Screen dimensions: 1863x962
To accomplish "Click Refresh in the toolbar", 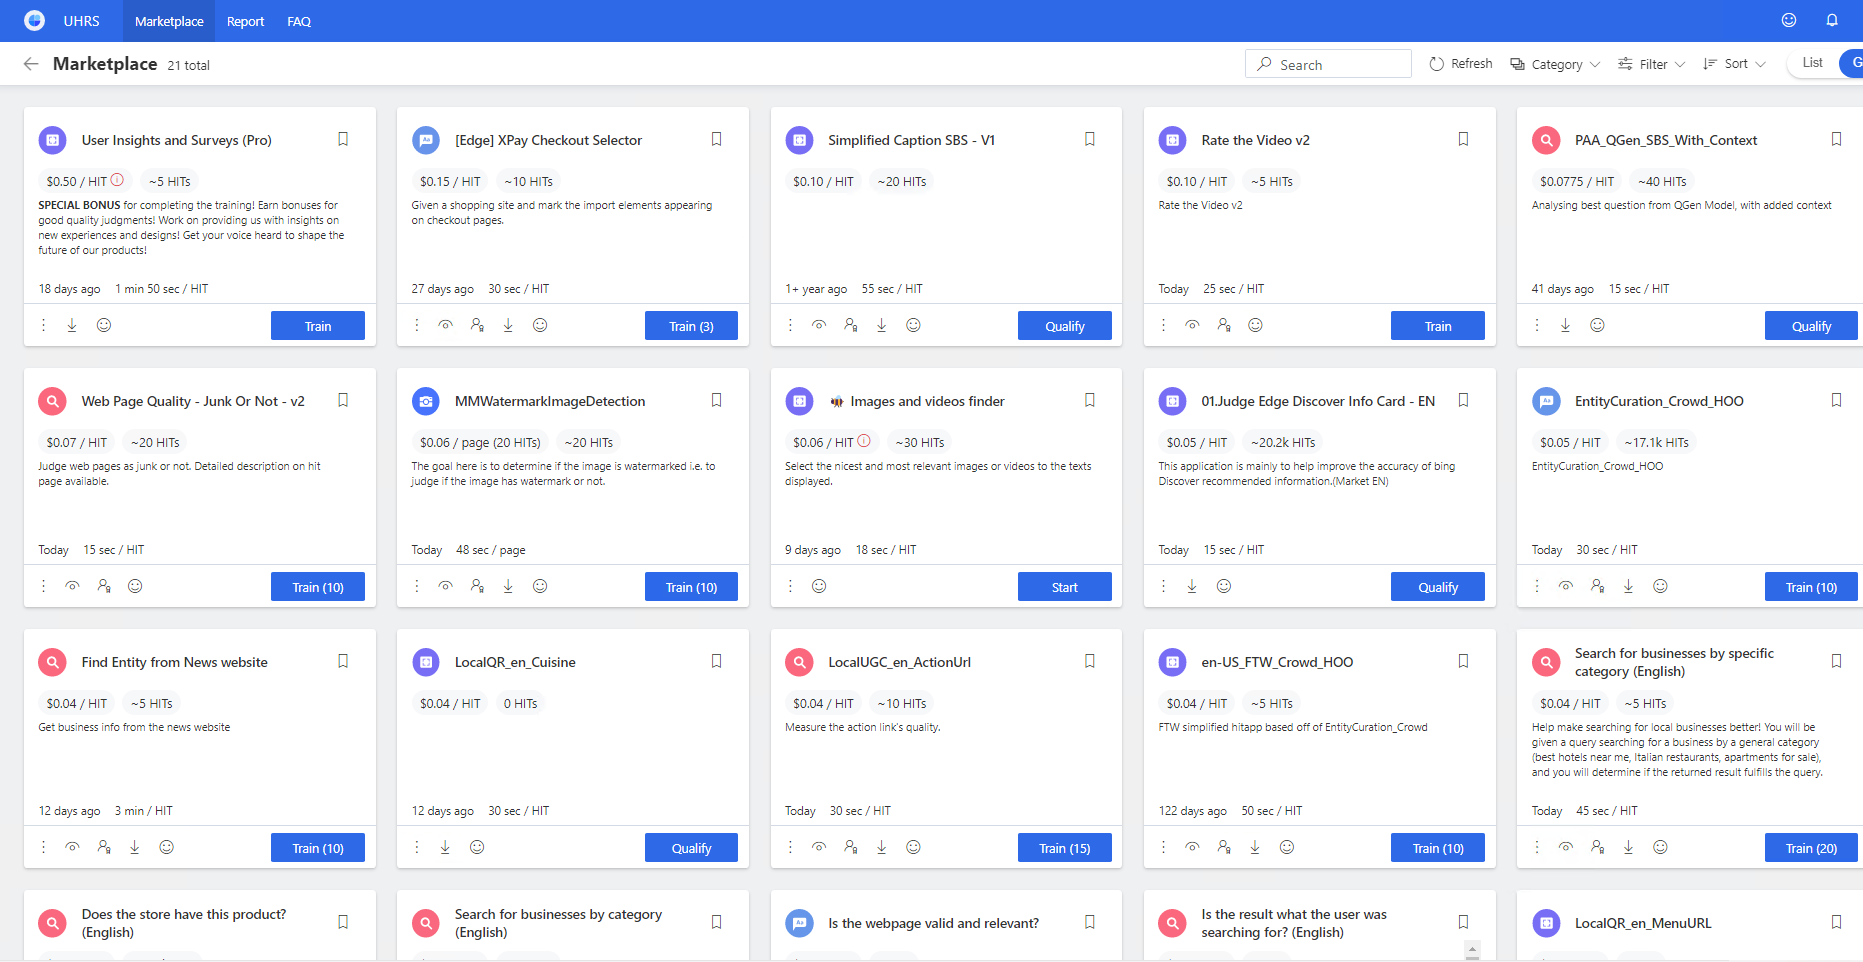I will [1461, 64].
